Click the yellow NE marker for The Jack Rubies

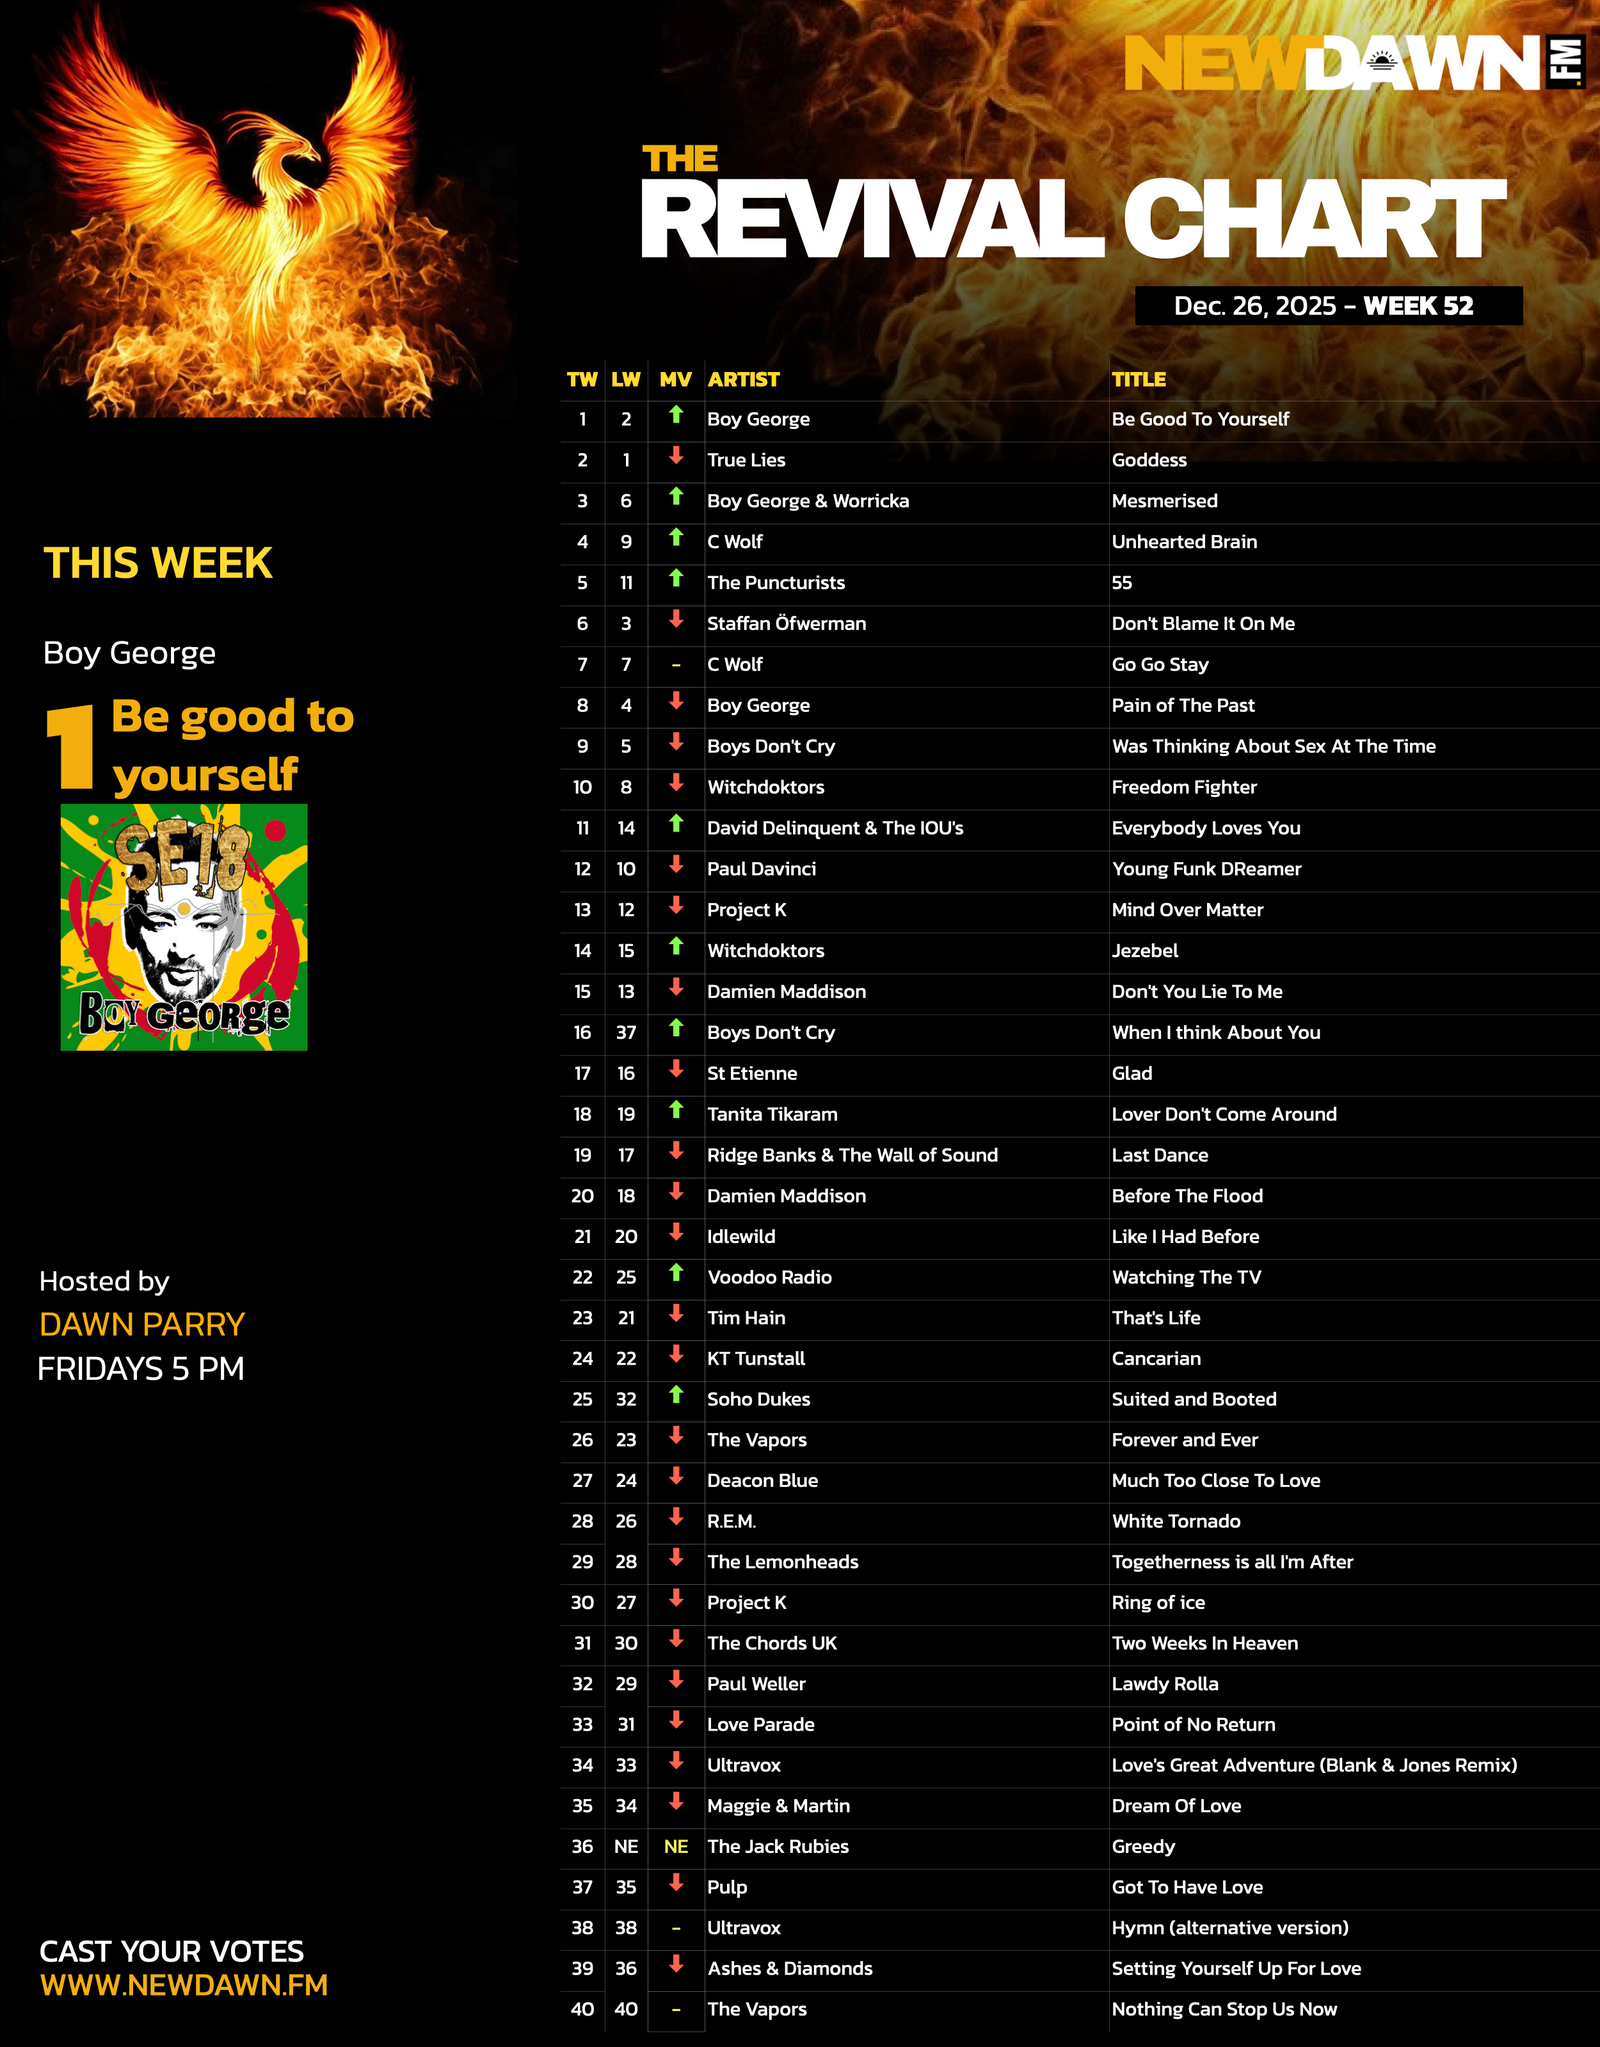(676, 1846)
